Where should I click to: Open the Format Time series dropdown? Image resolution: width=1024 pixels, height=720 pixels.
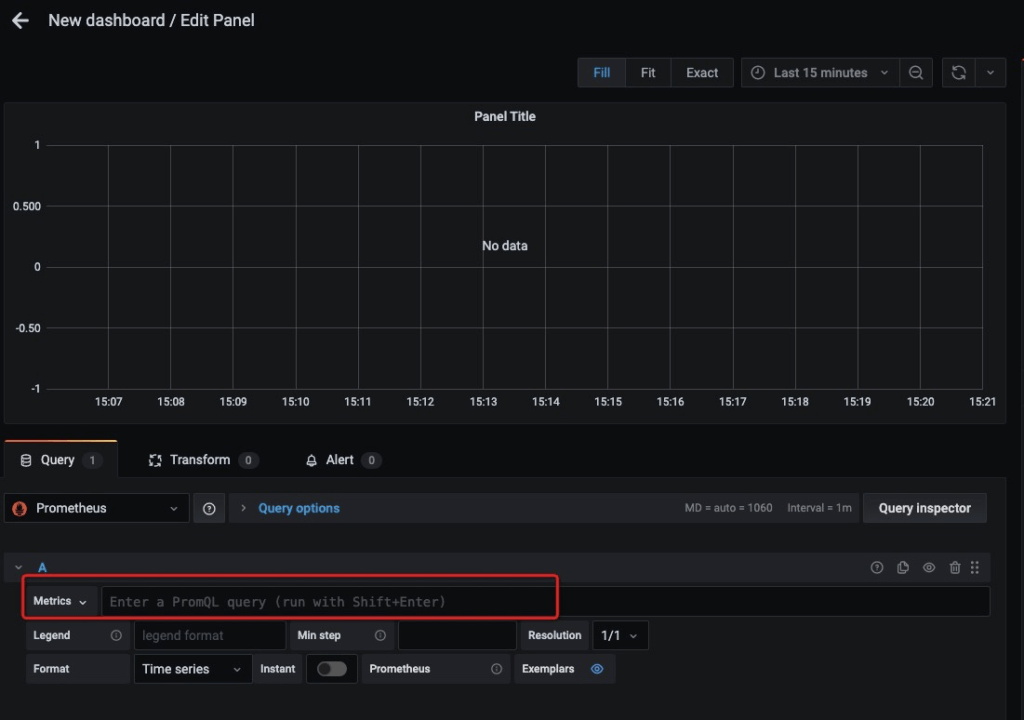pyautogui.click(x=193, y=669)
